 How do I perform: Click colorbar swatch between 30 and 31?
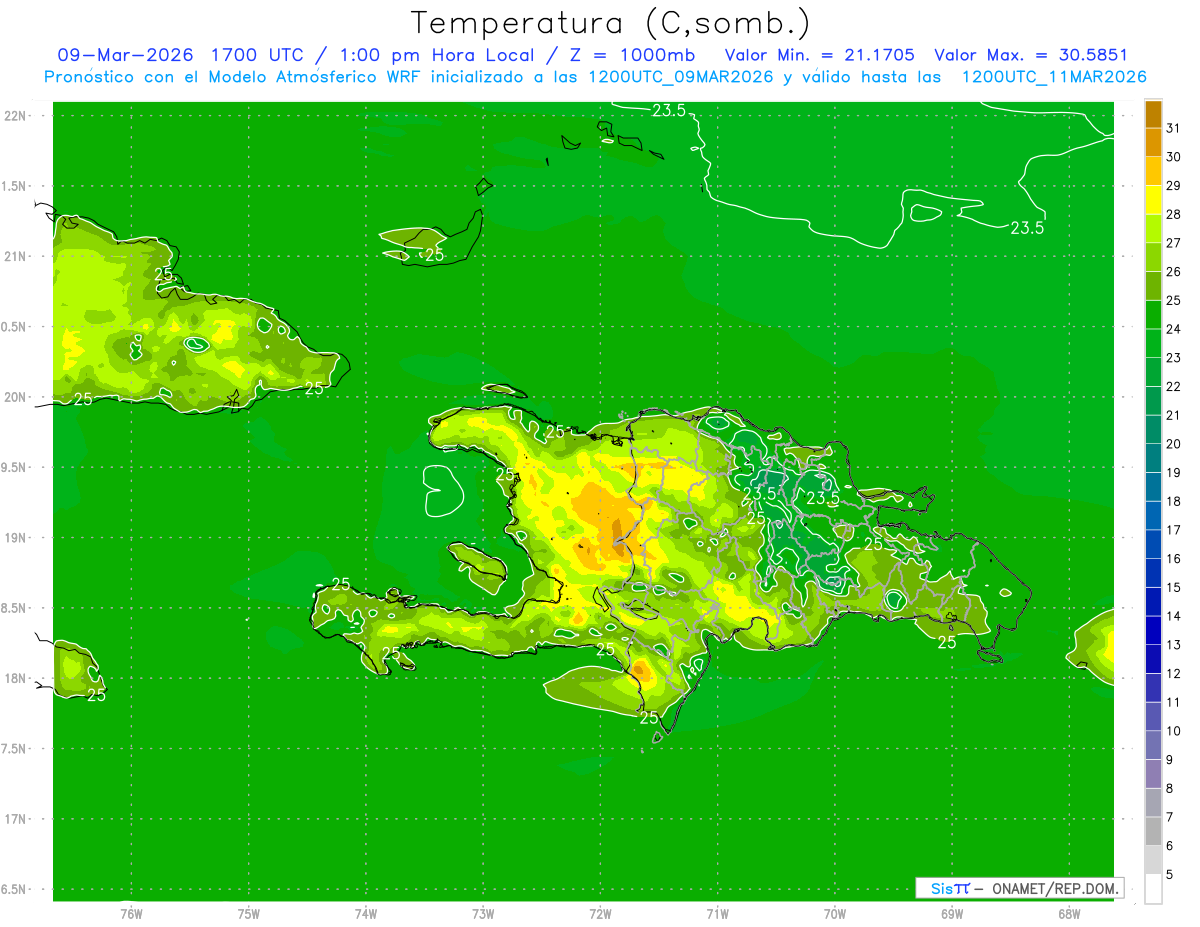pyautogui.click(x=1153, y=143)
